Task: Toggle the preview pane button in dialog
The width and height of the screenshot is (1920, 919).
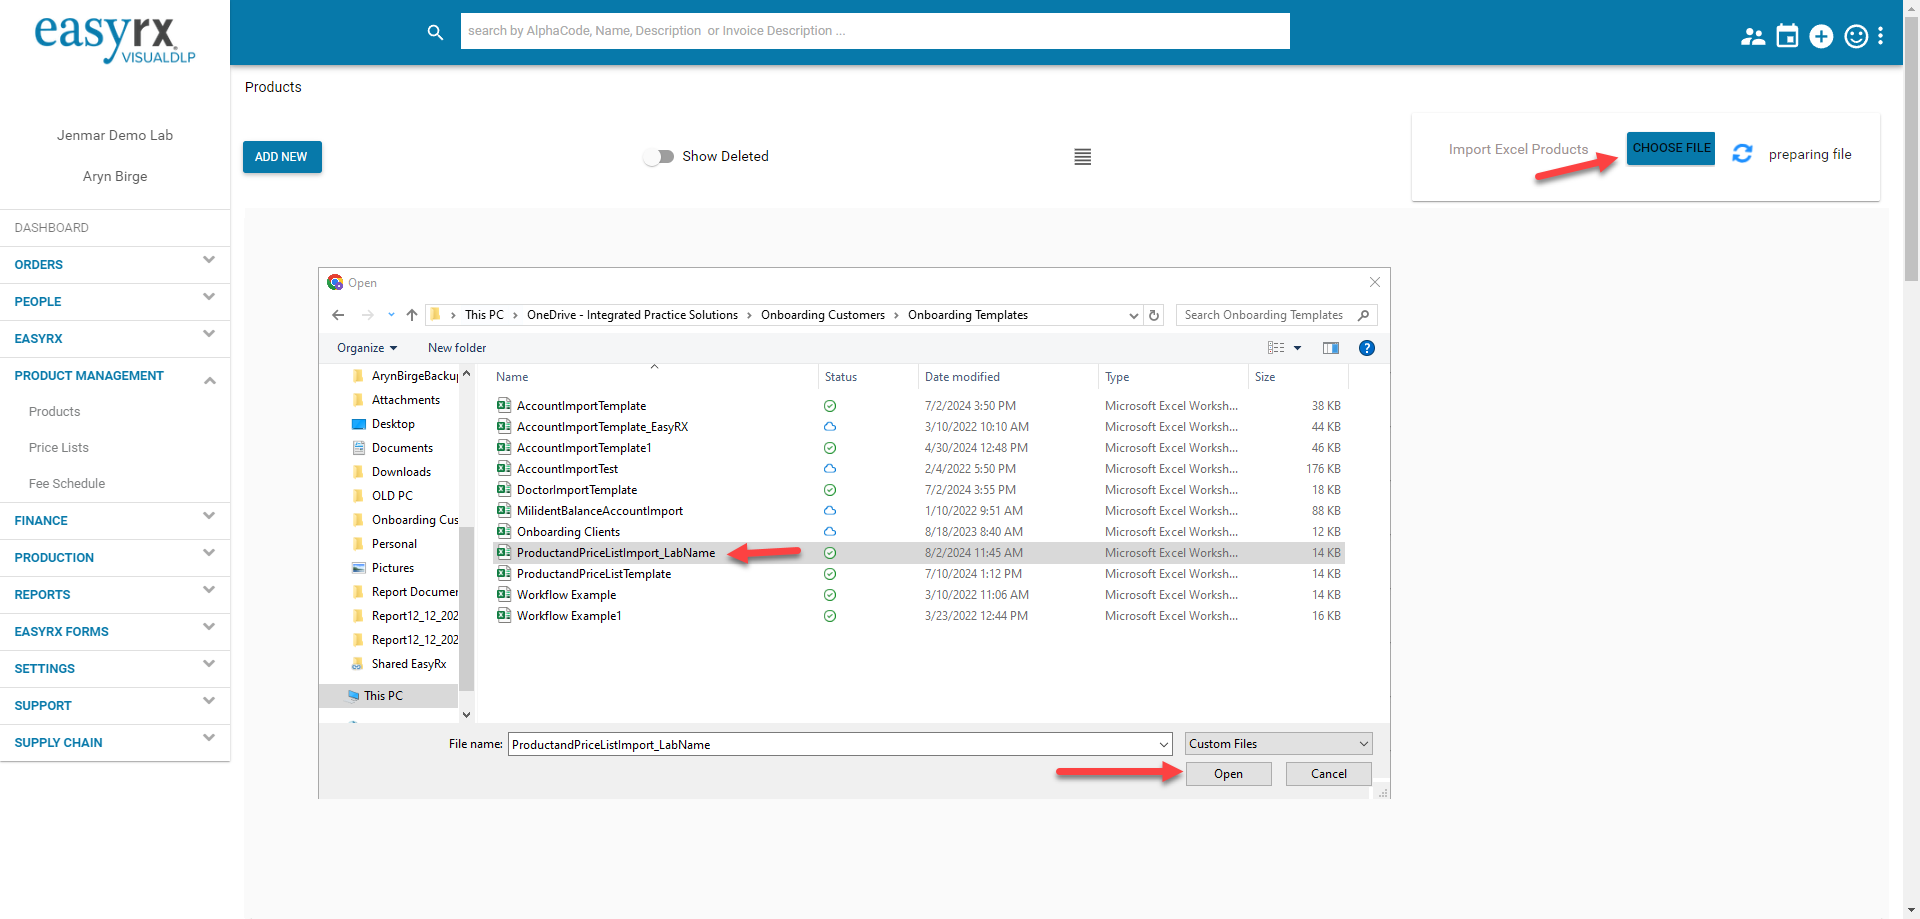Action: [x=1330, y=348]
